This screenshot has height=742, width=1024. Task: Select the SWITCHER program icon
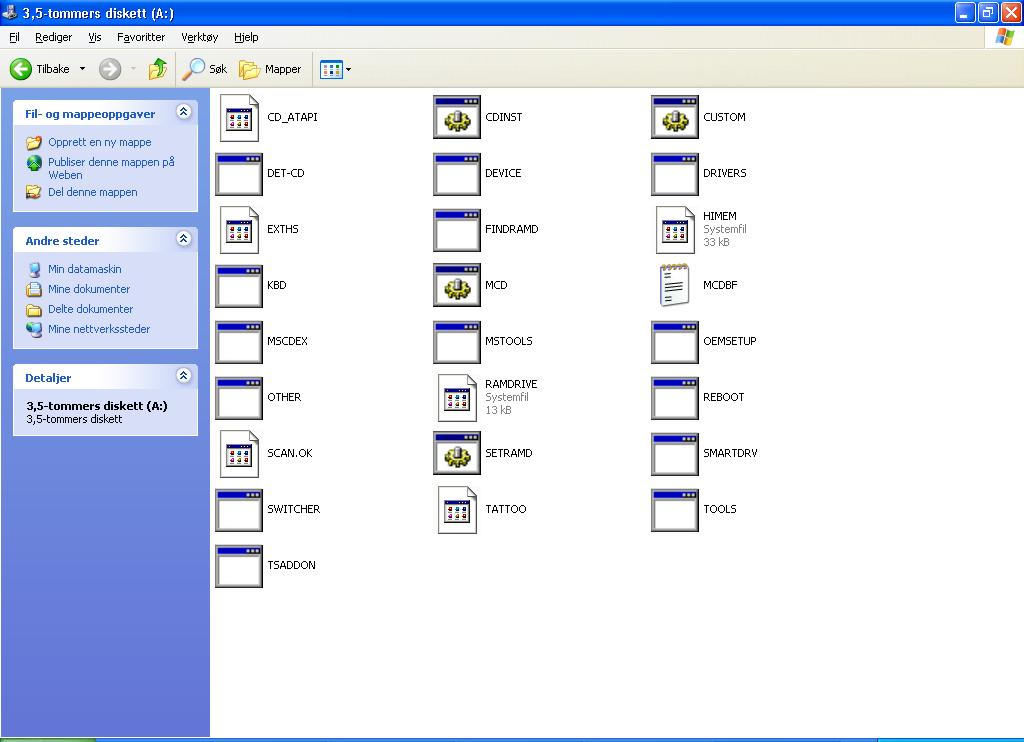(239, 510)
